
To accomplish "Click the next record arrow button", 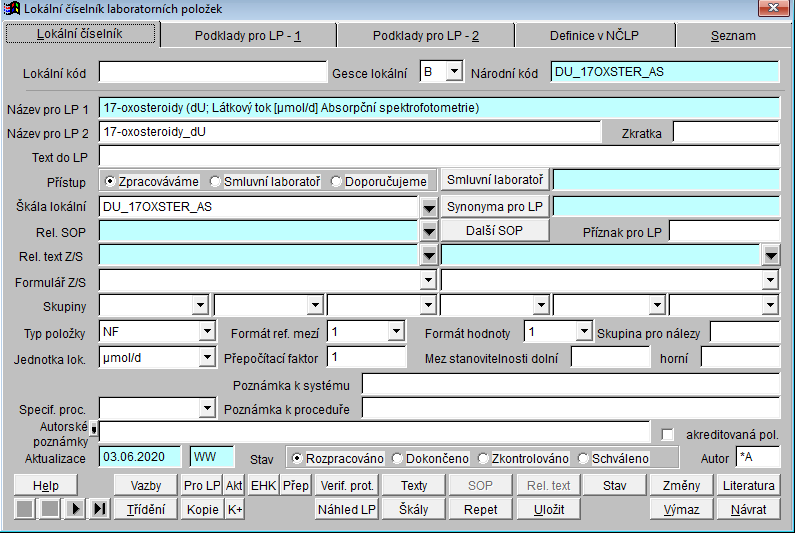I will coord(75,510).
